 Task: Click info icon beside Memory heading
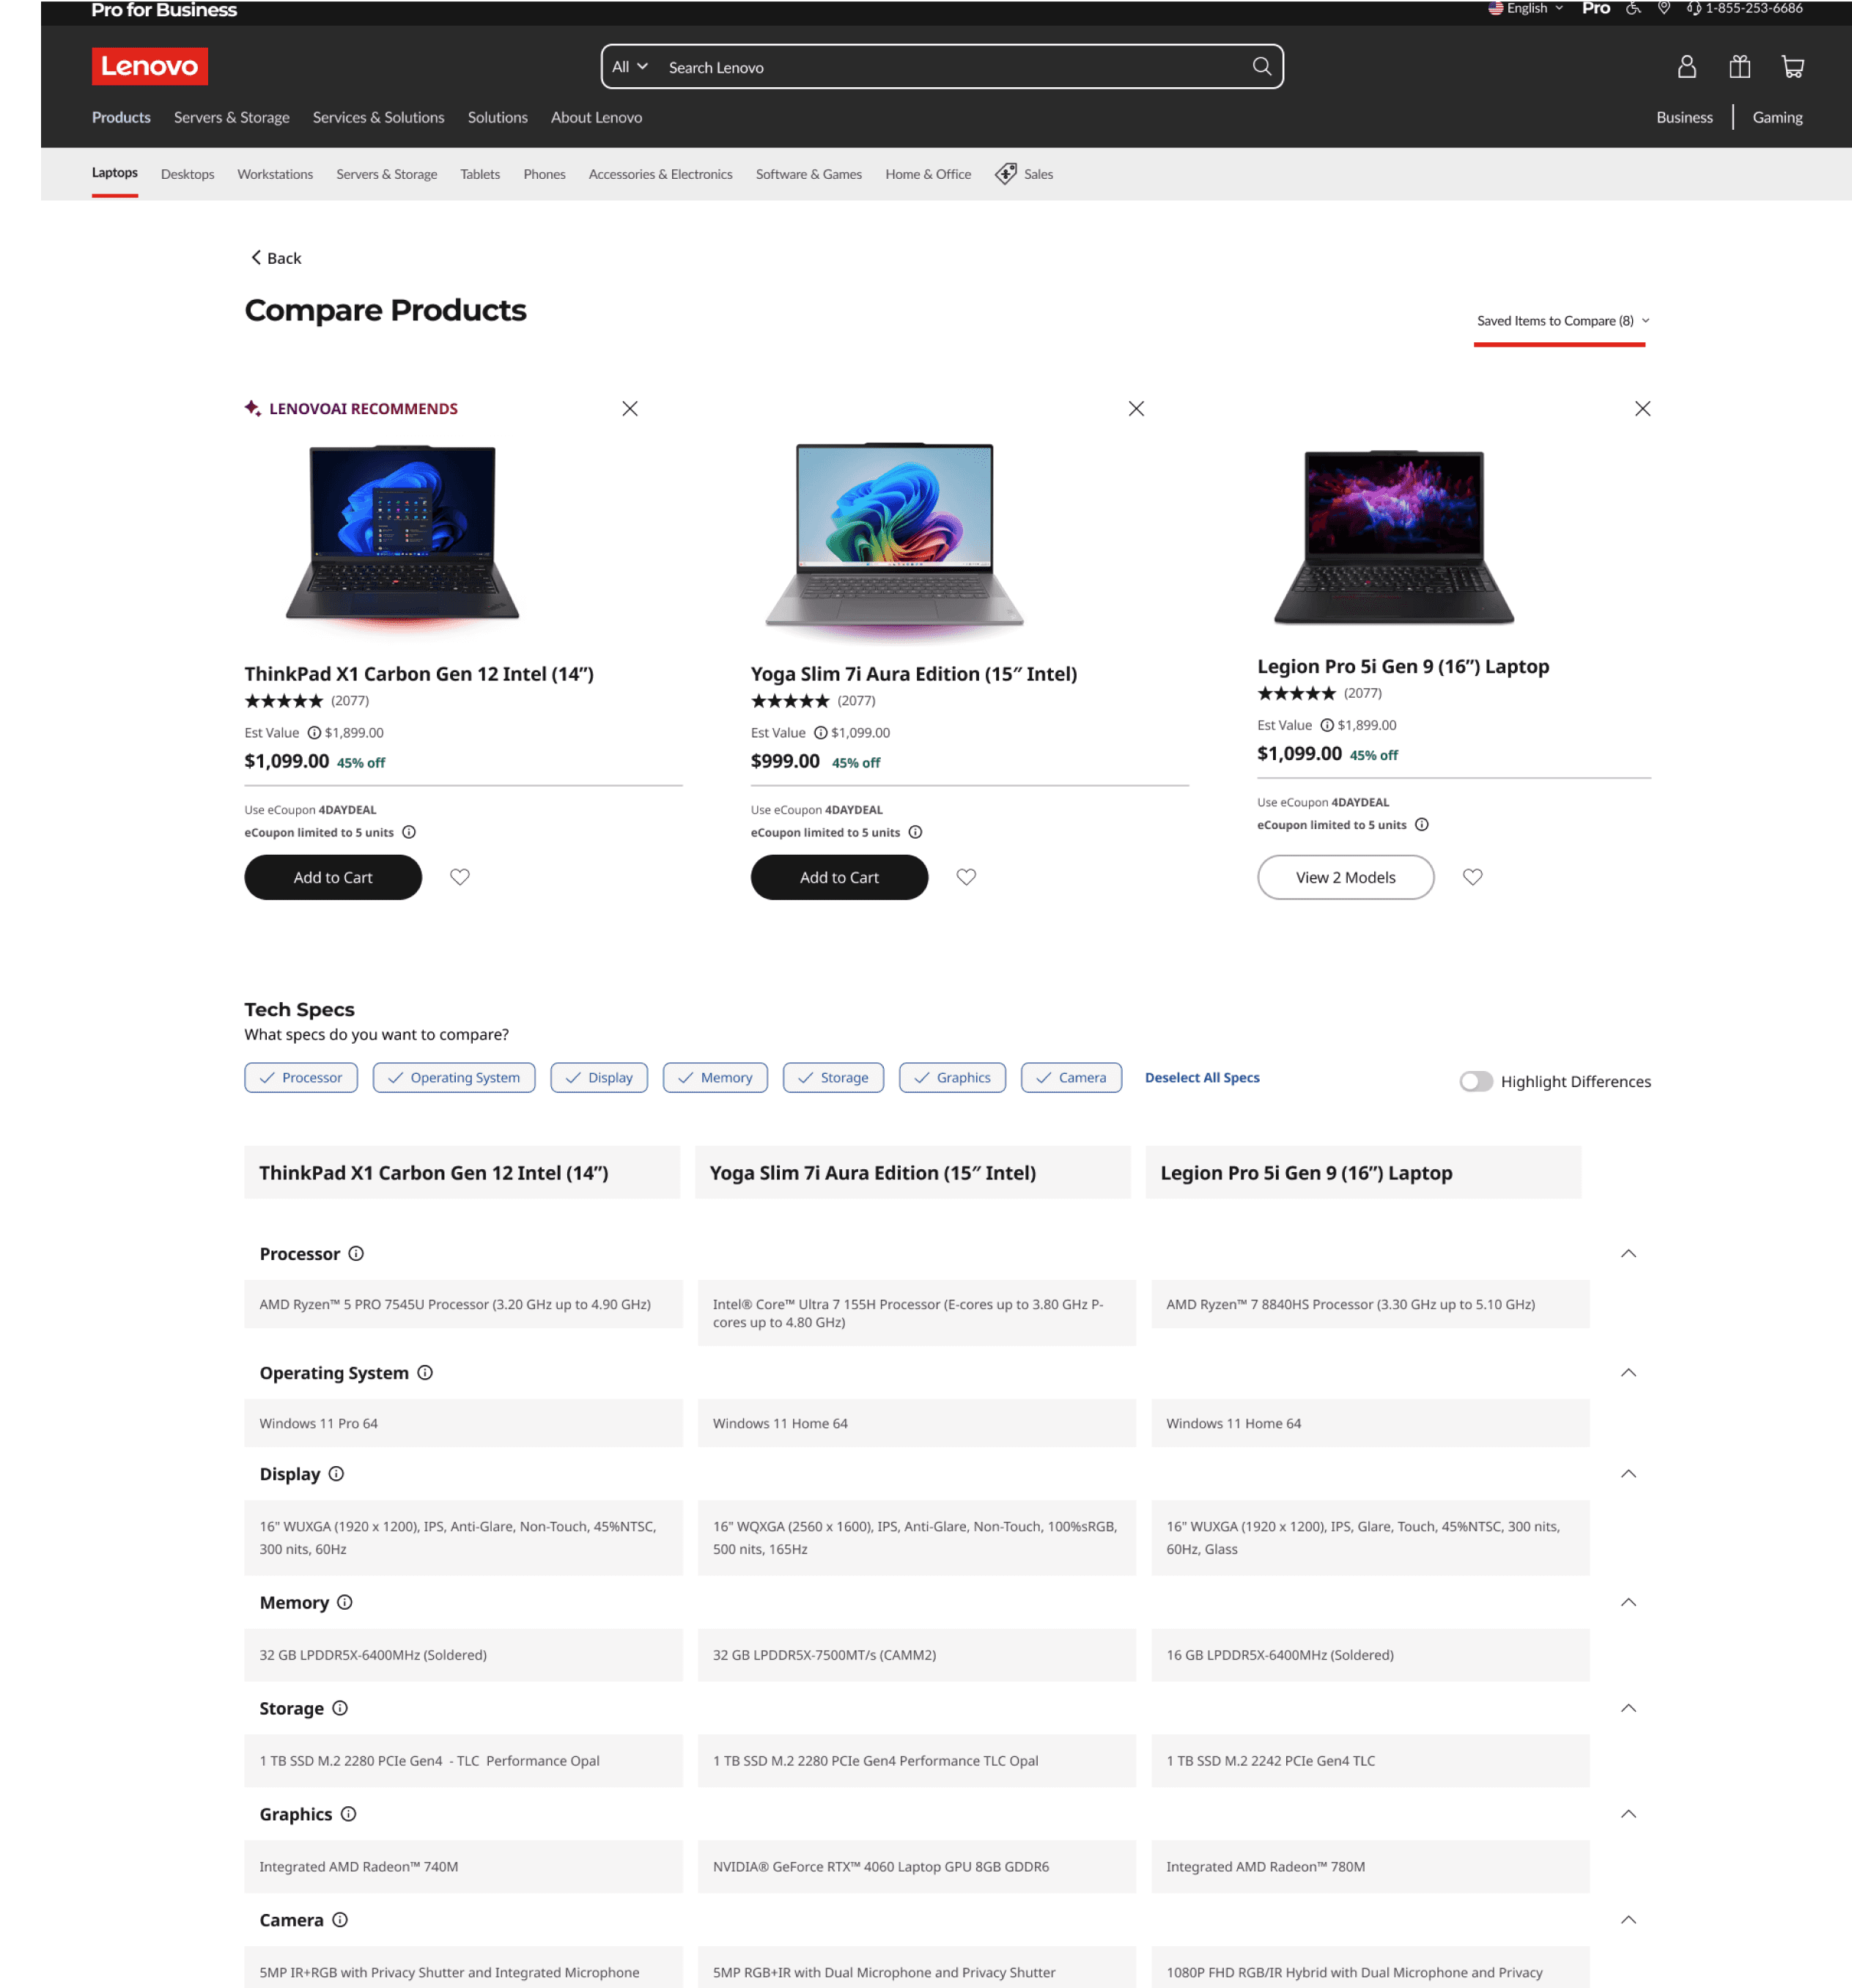click(x=345, y=1602)
